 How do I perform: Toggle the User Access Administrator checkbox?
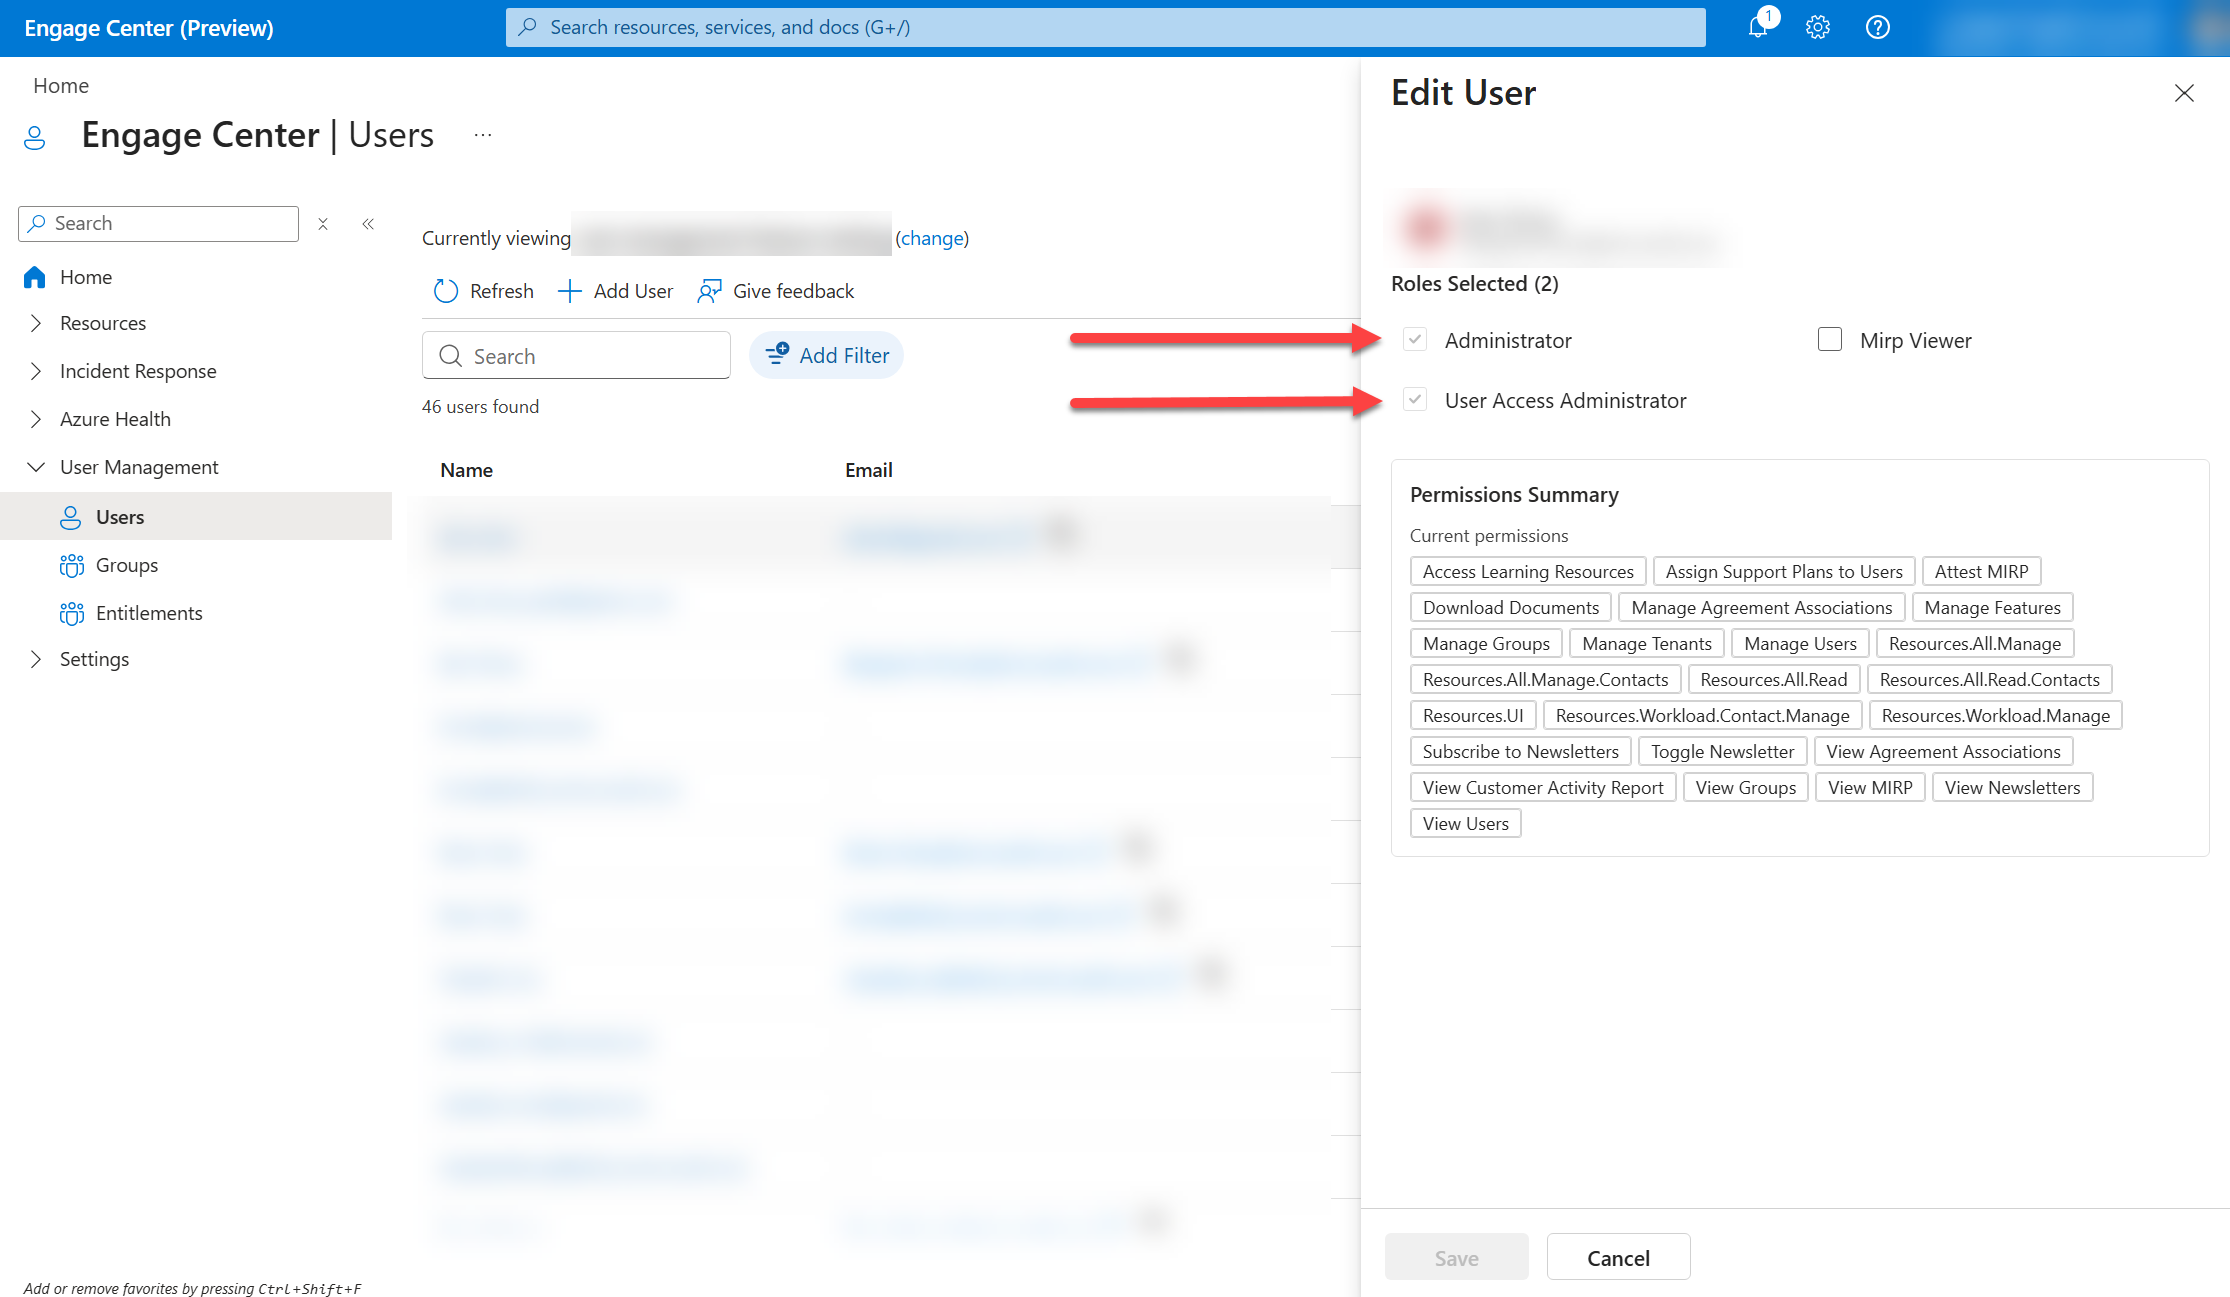[1414, 400]
